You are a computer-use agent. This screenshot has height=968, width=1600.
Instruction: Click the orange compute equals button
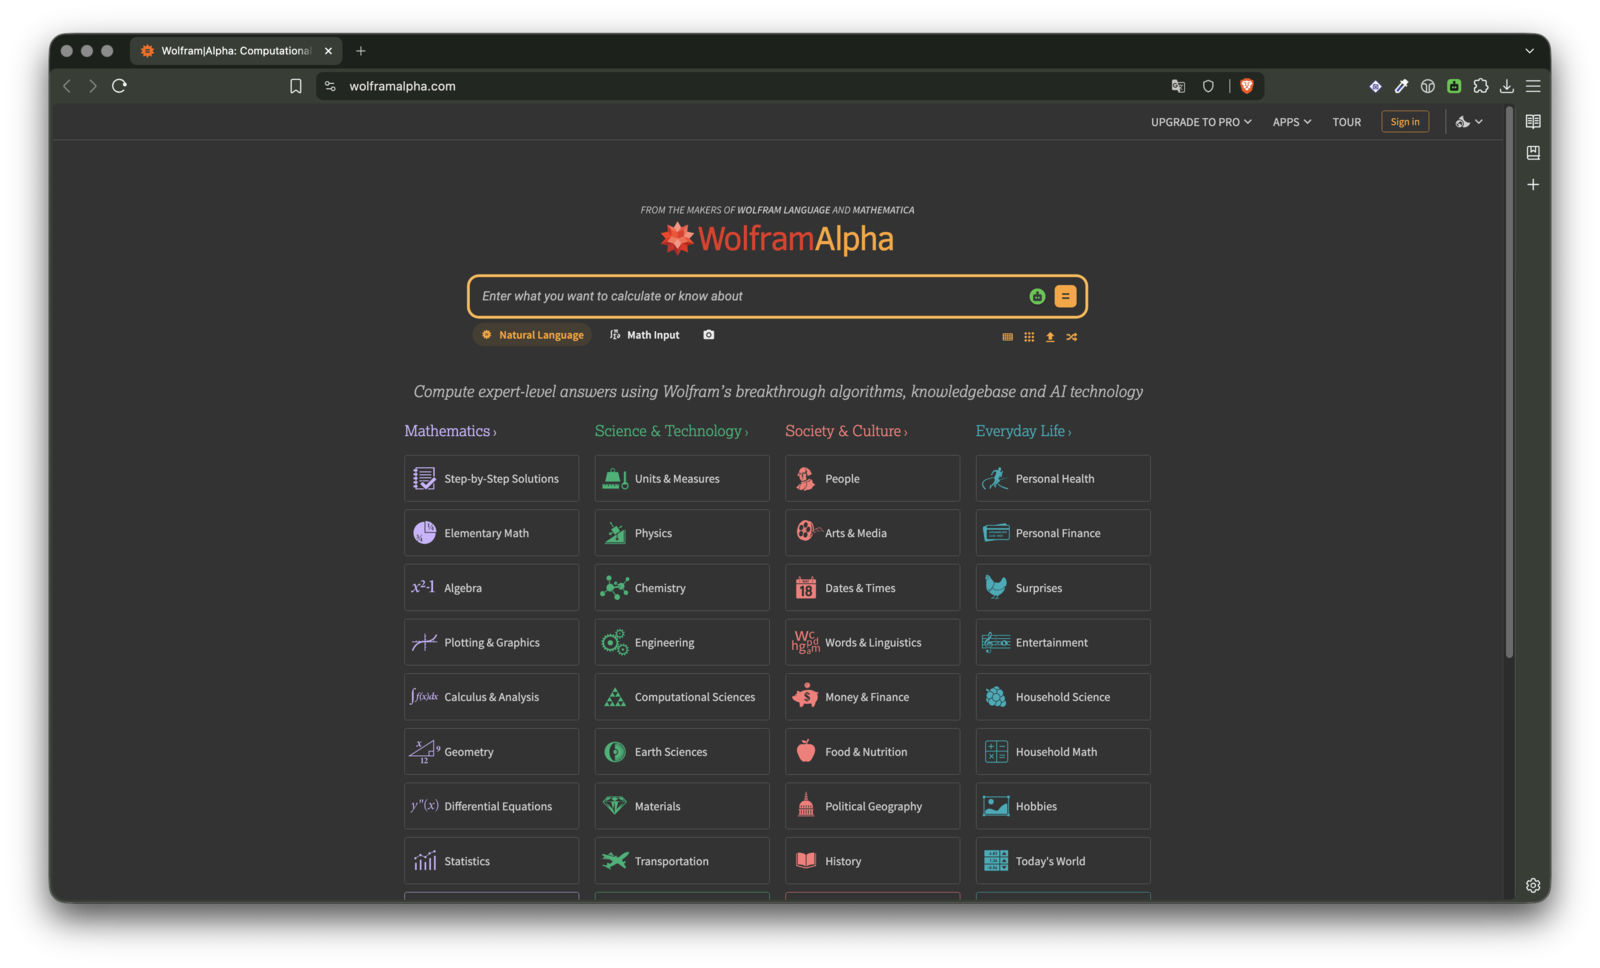[x=1065, y=296]
